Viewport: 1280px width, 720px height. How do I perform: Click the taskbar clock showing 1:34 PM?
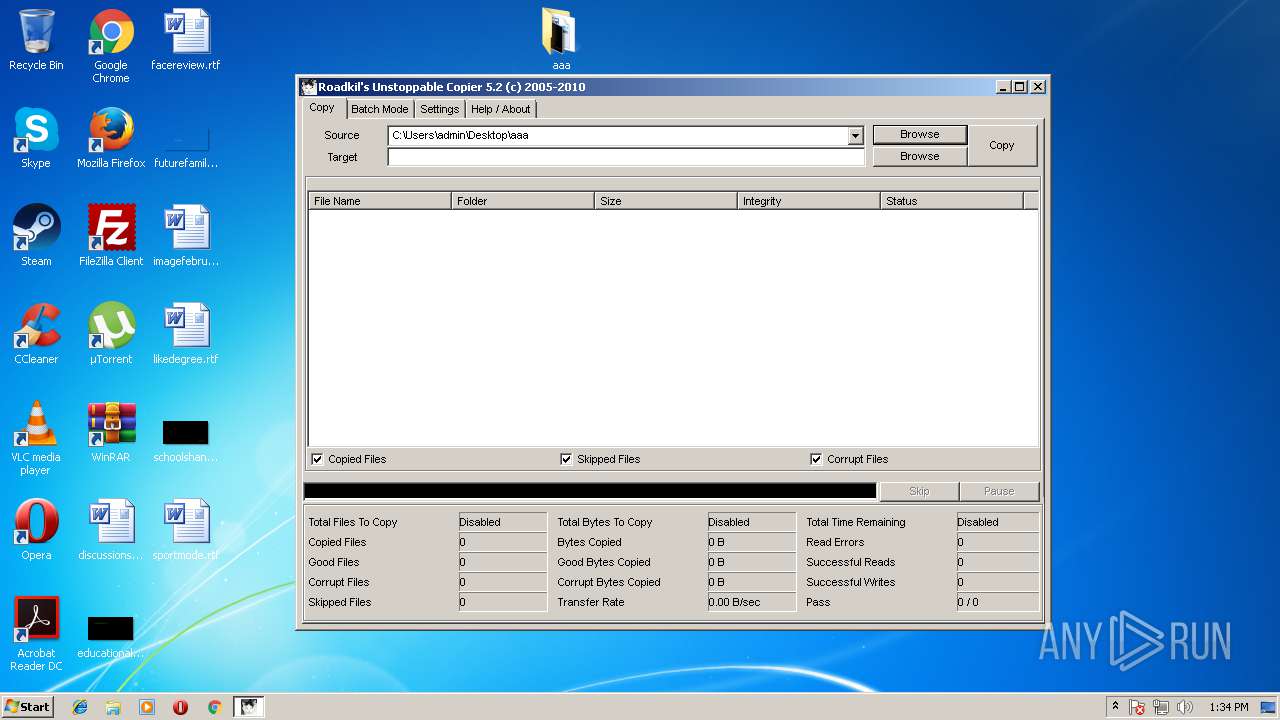[x=1228, y=707]
